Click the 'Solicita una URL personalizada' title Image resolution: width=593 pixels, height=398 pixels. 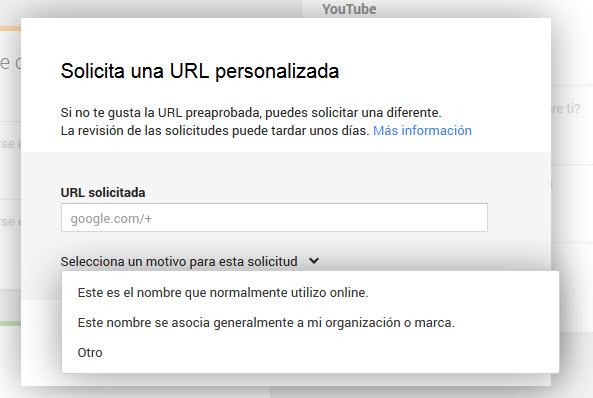(200, 71)
